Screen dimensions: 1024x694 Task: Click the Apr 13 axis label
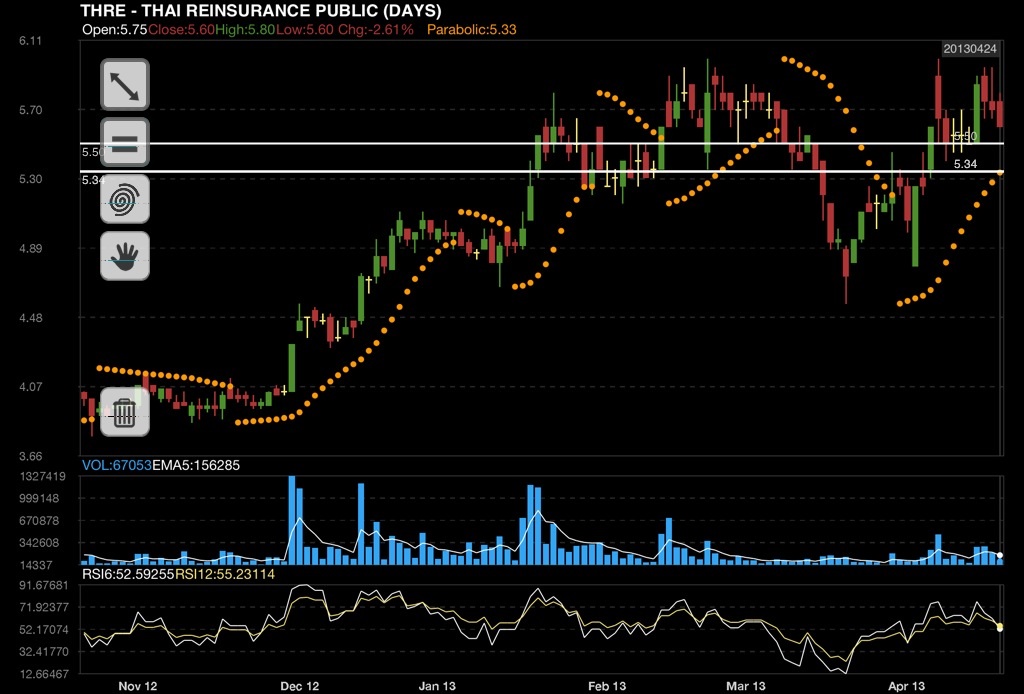coord(906,686)
